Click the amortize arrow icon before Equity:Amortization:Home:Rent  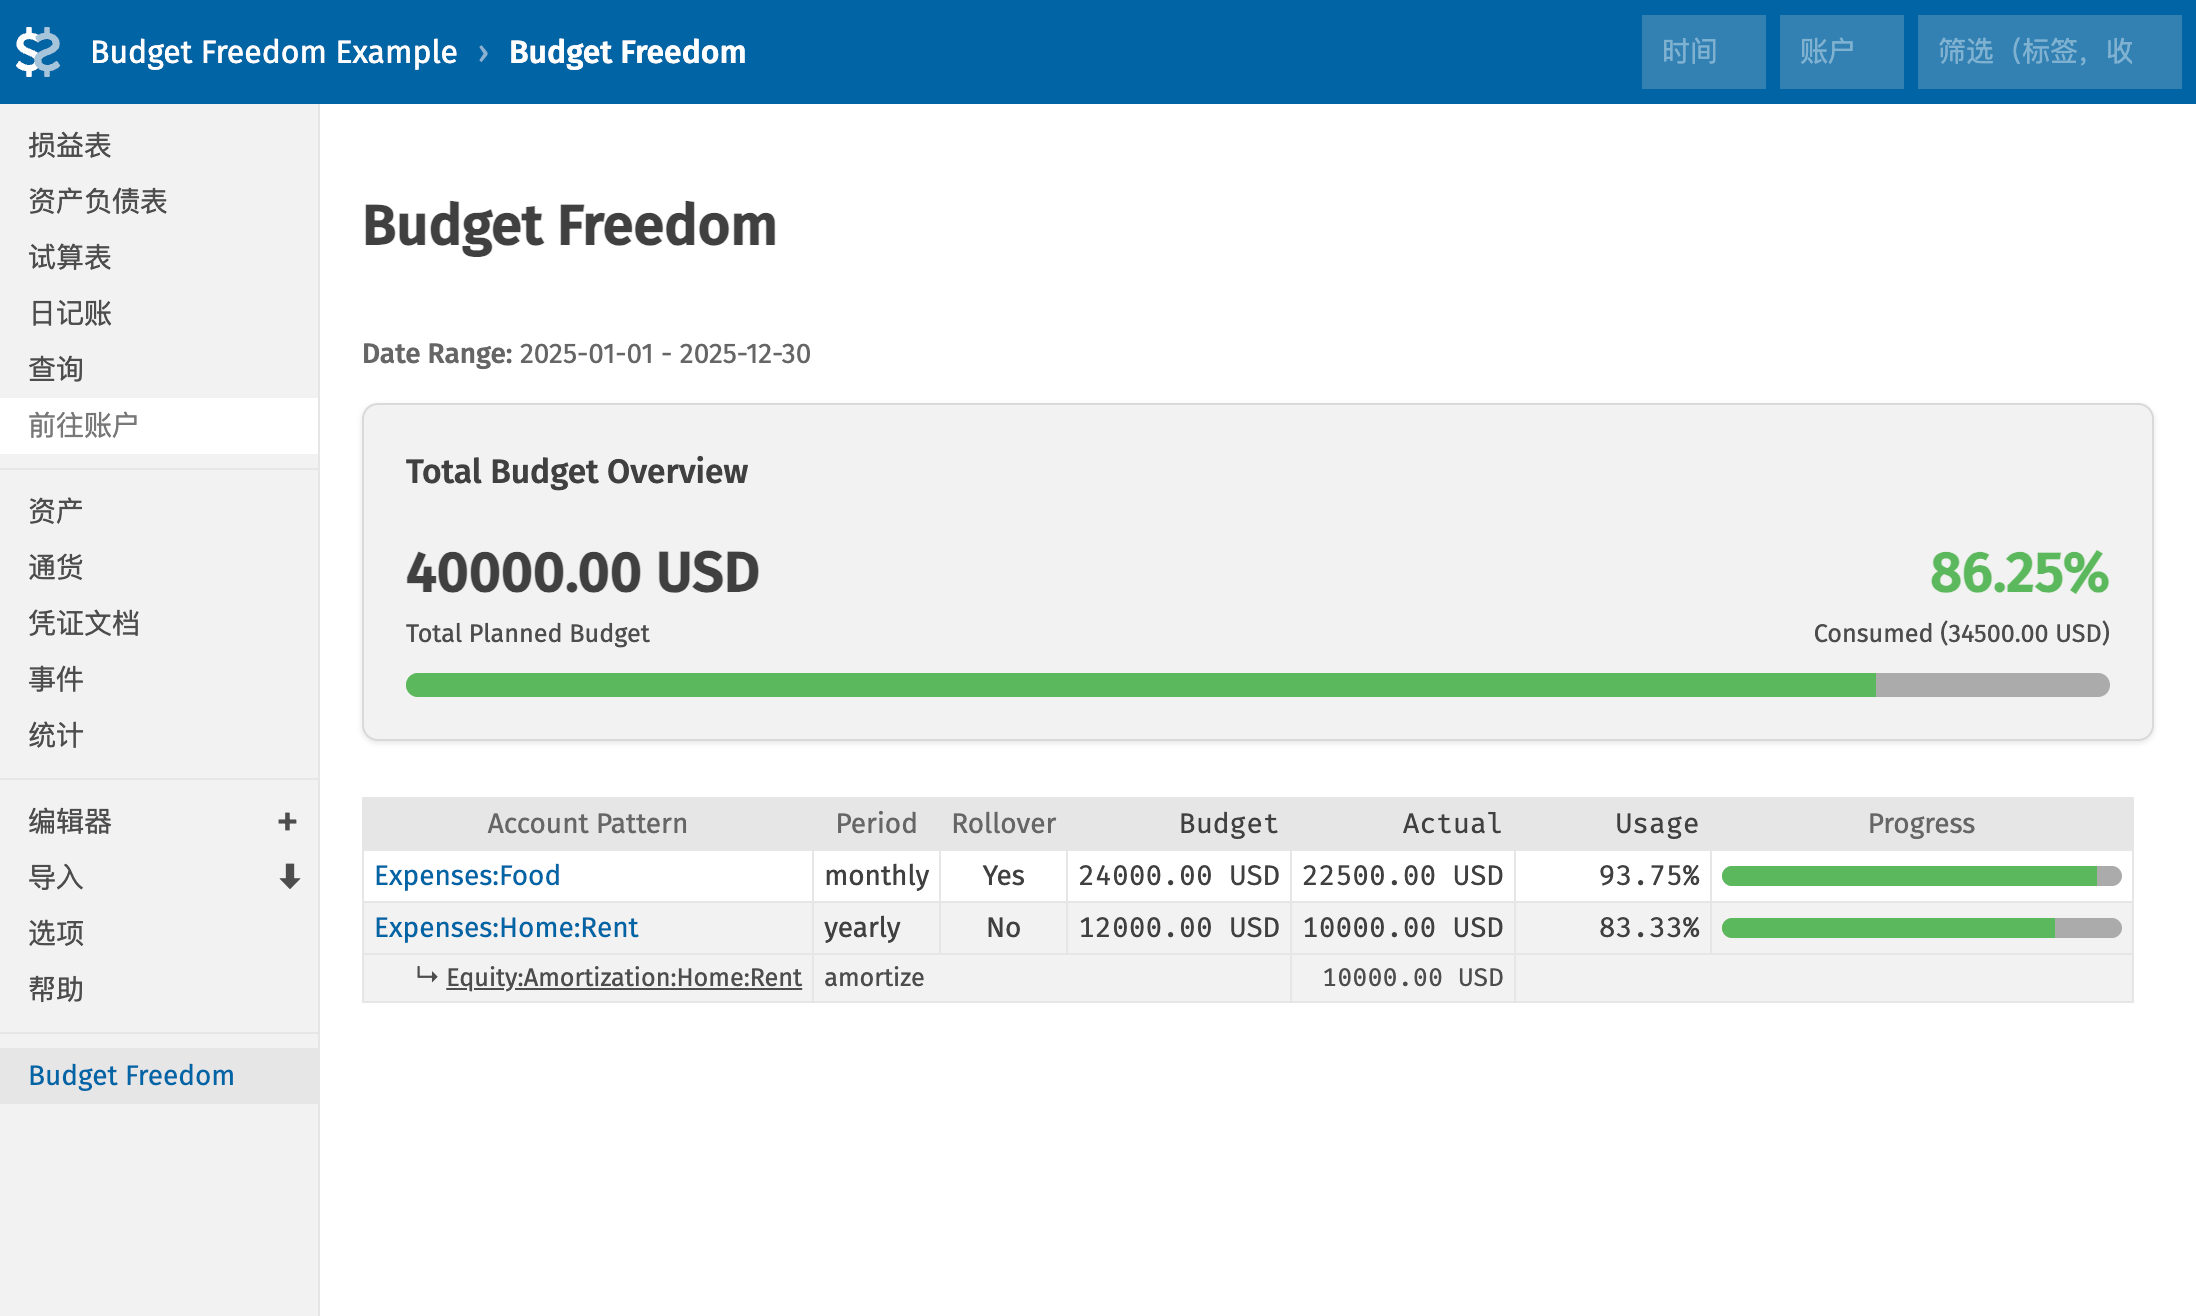[427, 976]
